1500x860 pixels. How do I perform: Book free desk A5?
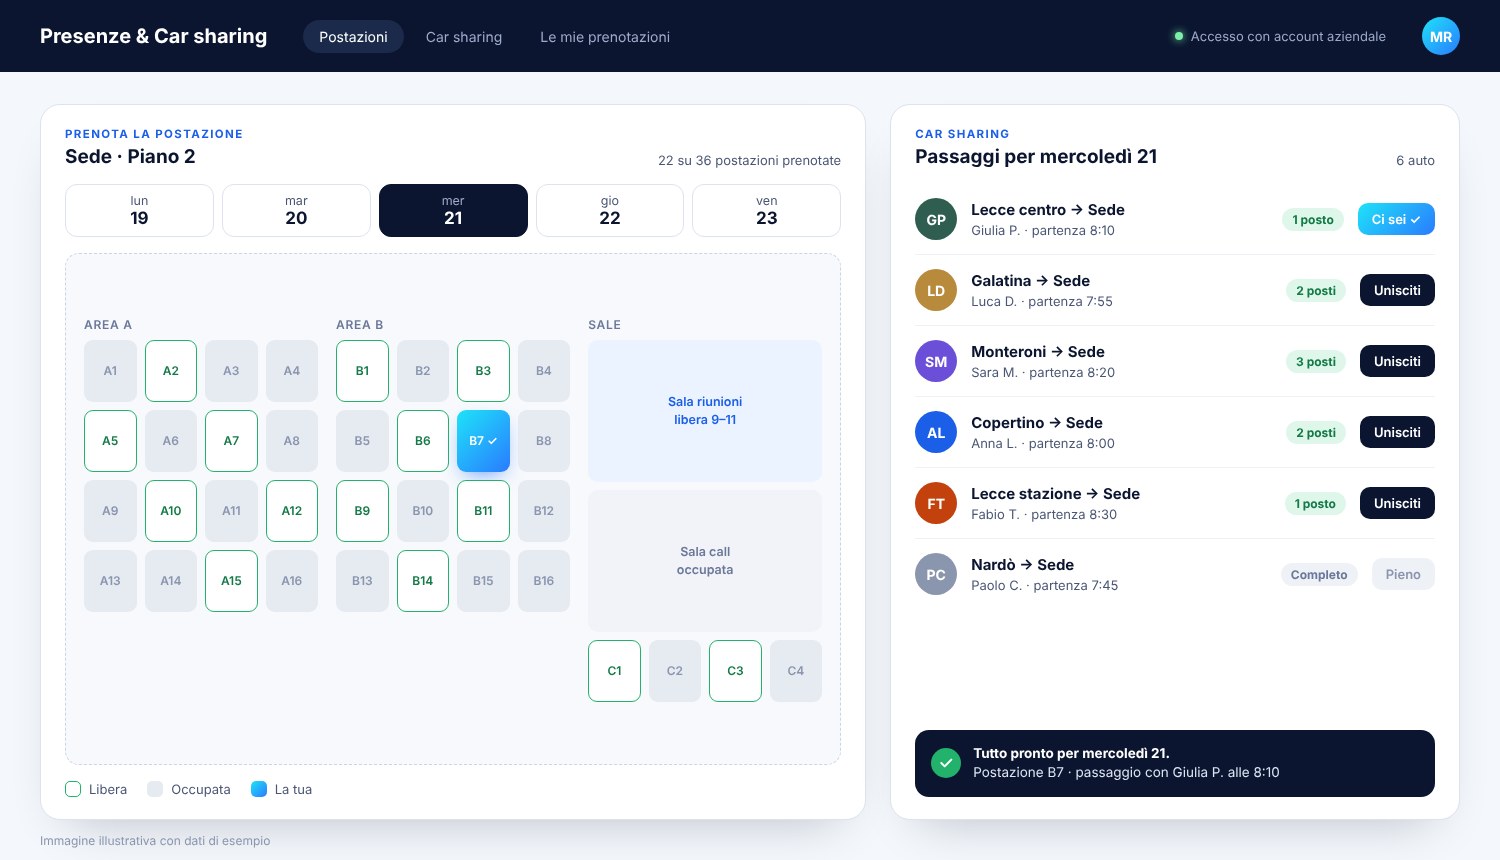110,441
